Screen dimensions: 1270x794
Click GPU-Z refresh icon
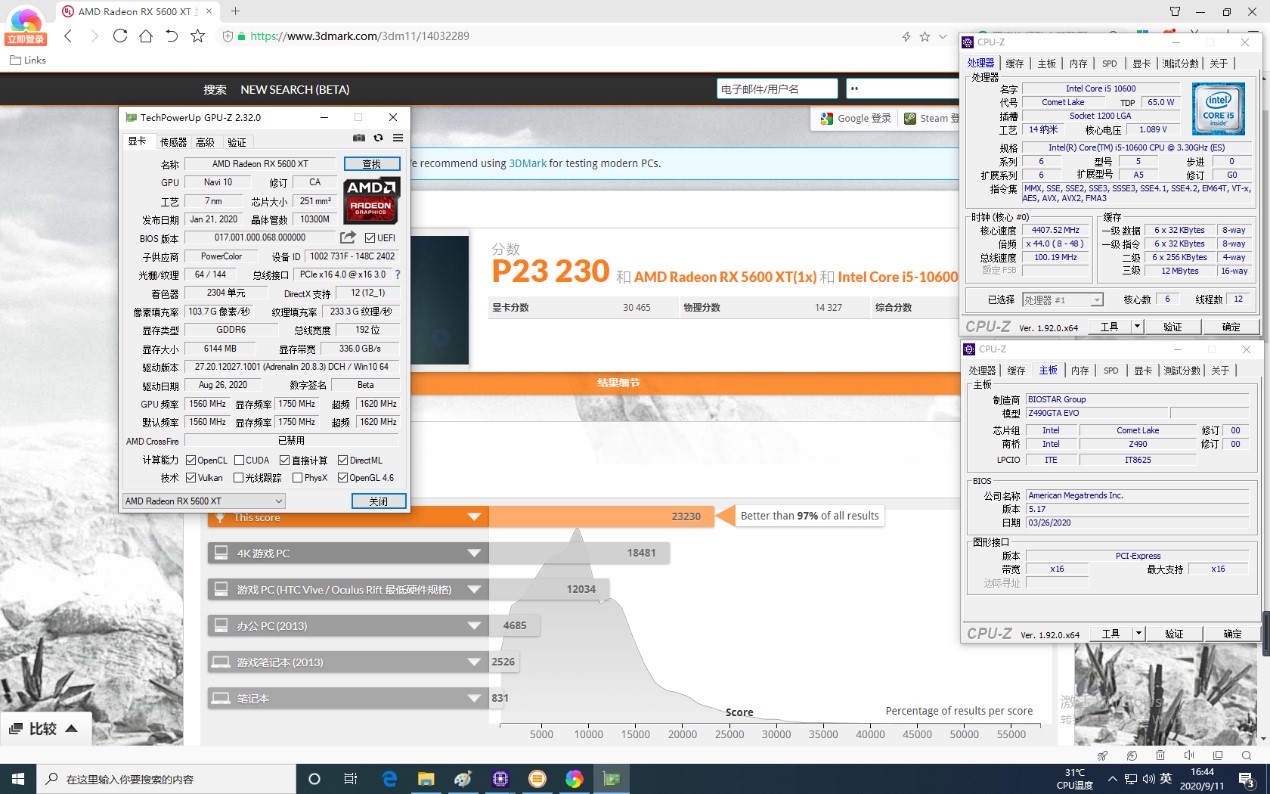click(x=378, y=138)
